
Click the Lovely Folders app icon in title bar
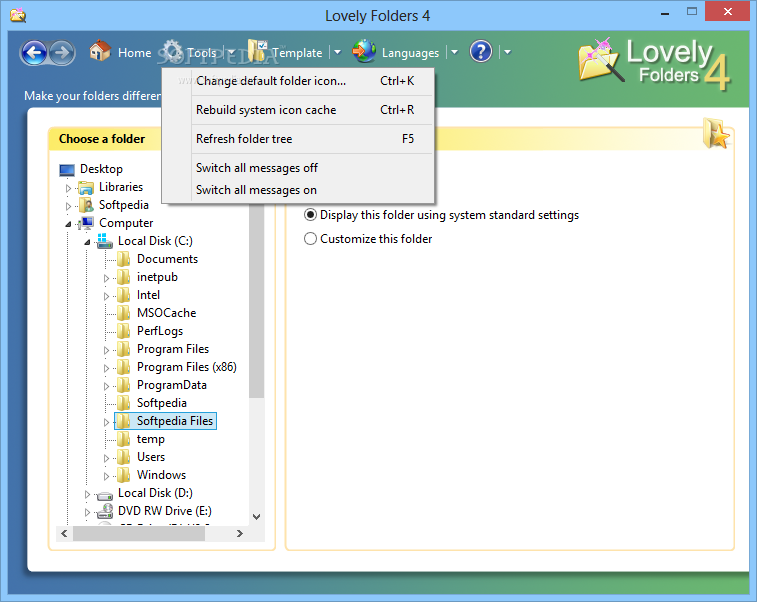[17, 15]
